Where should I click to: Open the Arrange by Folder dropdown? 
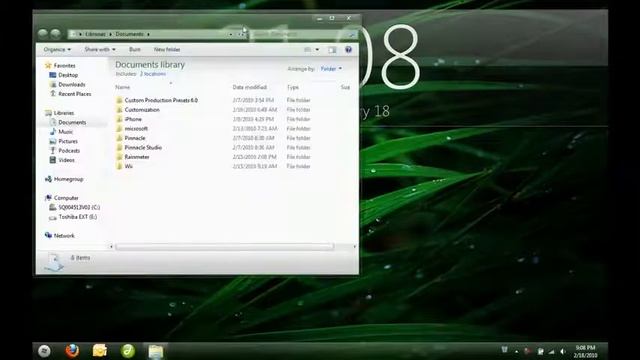click(x=331, y=69)
